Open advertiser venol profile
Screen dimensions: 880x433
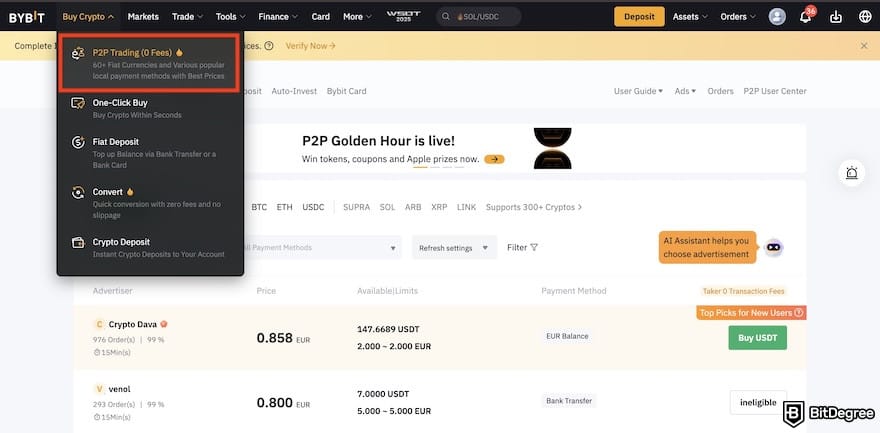coord(119,389)
